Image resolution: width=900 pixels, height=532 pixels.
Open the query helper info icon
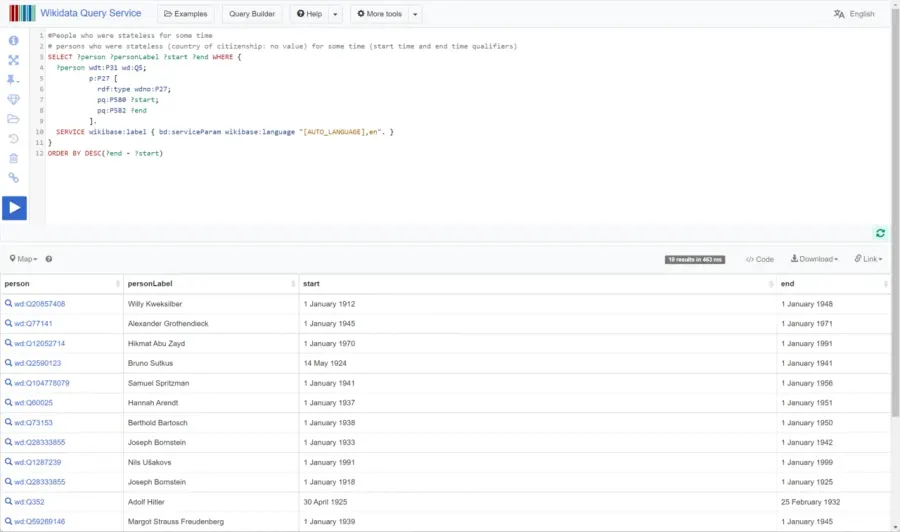click(x=13, y=40)
